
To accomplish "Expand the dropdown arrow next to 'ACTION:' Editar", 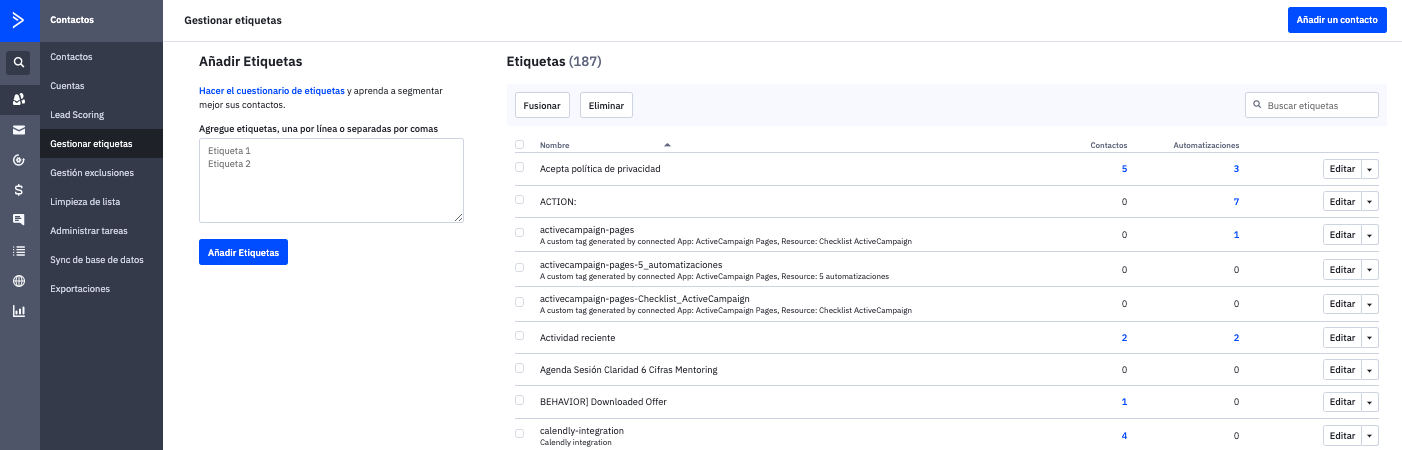I will point(1370,202).
